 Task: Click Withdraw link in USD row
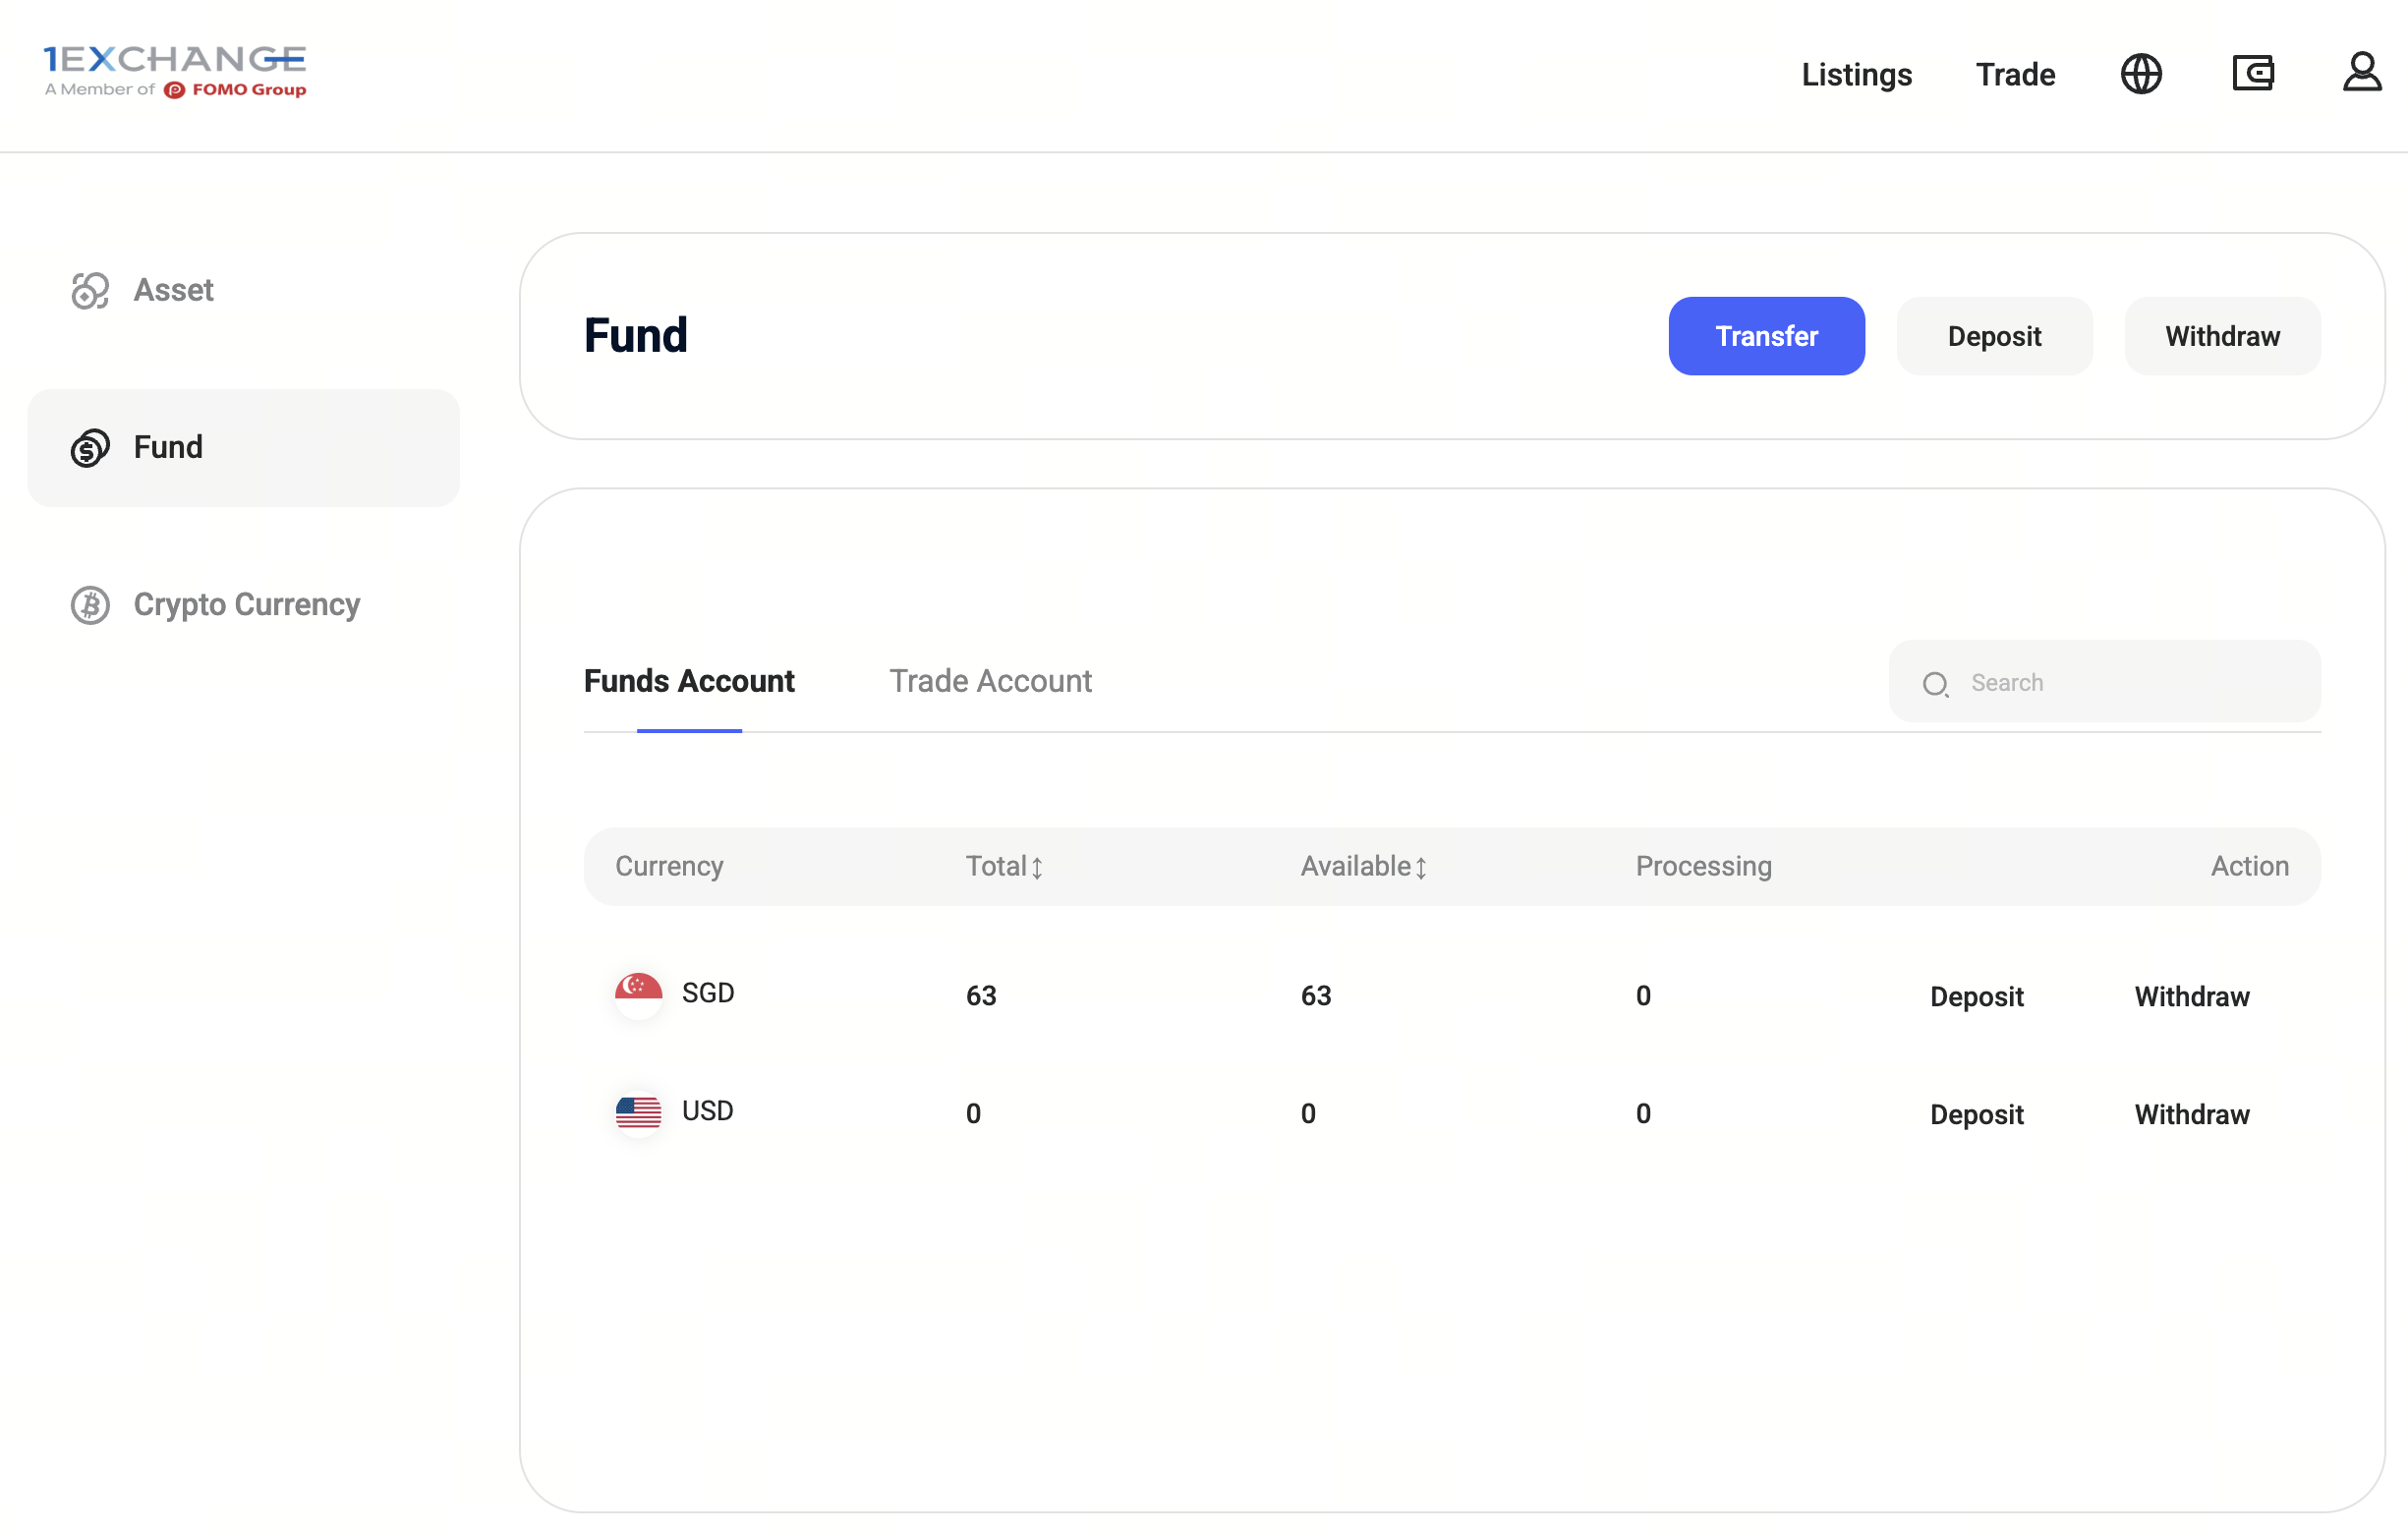pos(2191,1115)
